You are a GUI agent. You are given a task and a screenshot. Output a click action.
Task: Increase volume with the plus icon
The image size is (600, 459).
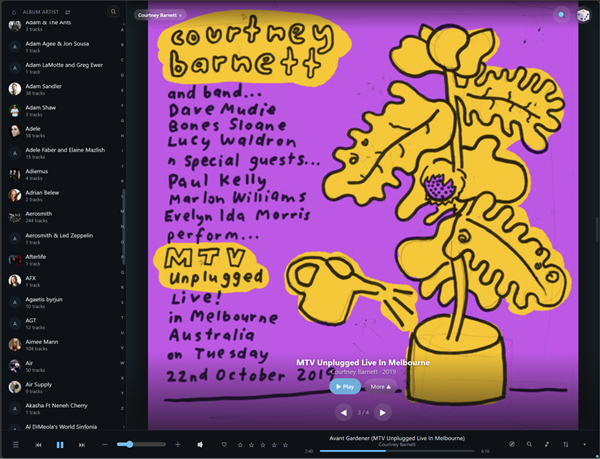click(x=178, y=444)
